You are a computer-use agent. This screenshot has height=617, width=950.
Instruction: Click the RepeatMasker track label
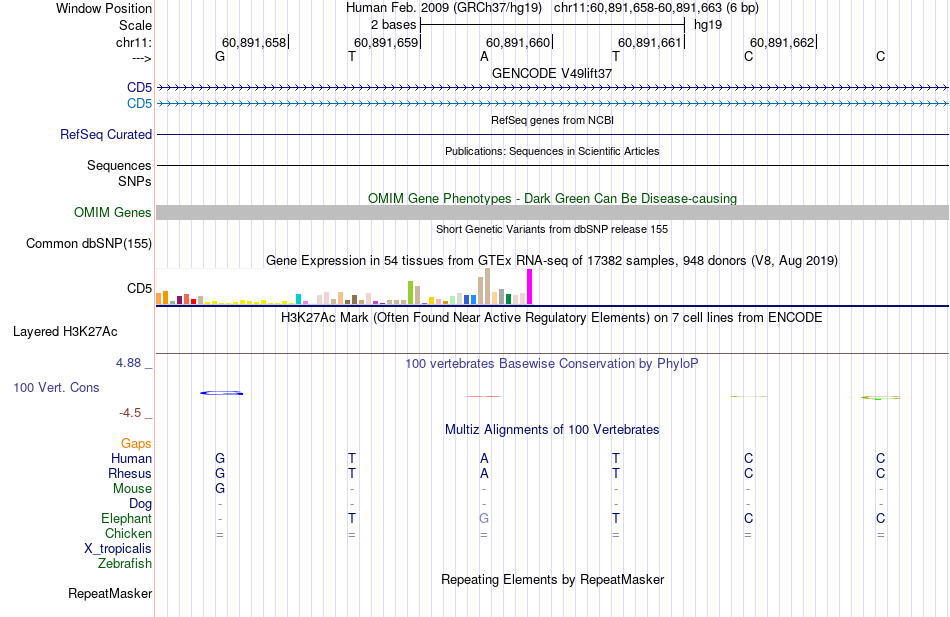pos(110,593)
